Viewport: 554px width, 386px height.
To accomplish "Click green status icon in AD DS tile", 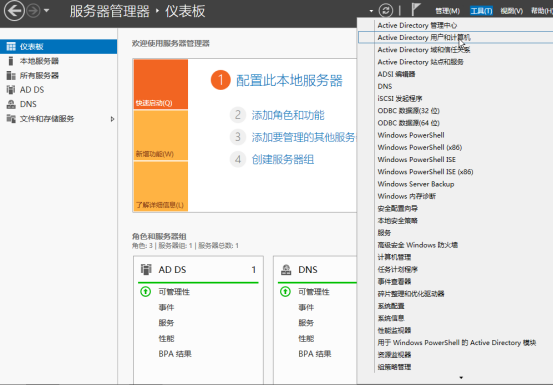I will (146, 292).
